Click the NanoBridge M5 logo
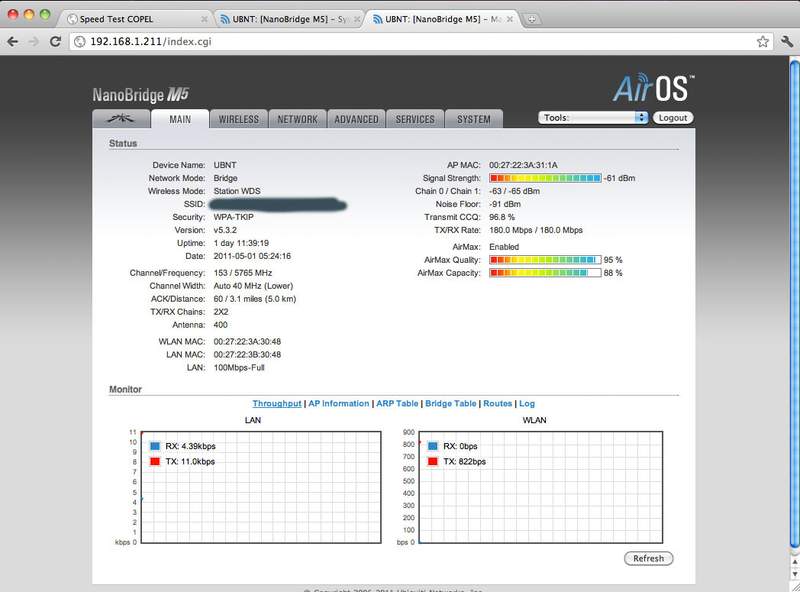Image resolution: width=800 pixels, height=592 pixels. tap(141, 94)
